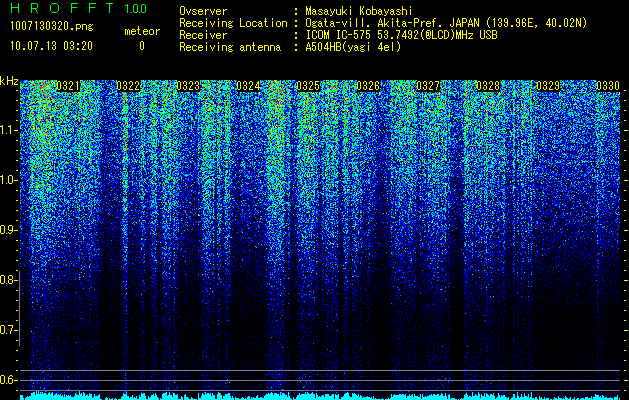Screen dimensions: 629x400
Task: Click the kHz axis unit label
Action: coord(9,81)
